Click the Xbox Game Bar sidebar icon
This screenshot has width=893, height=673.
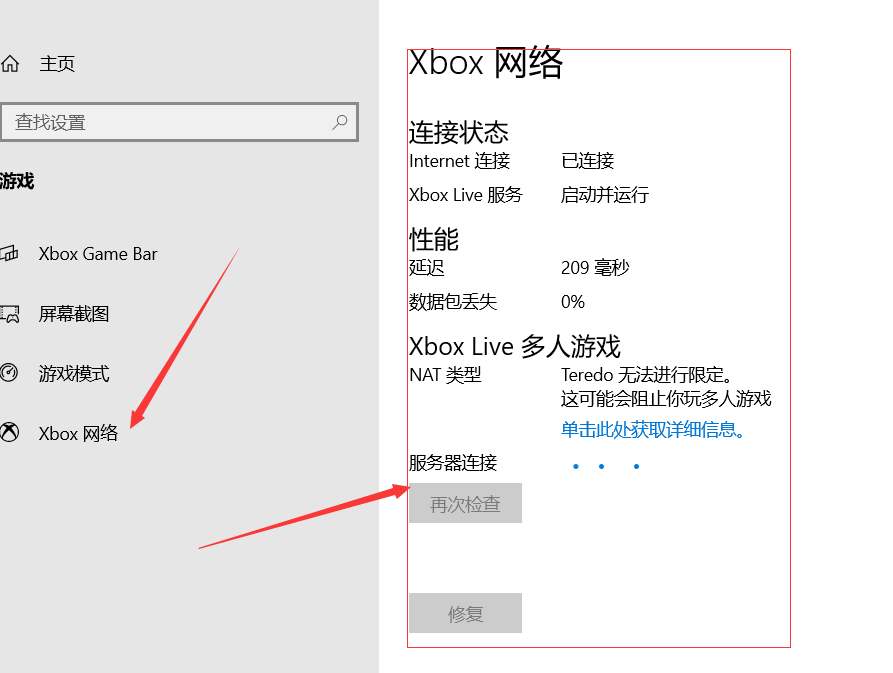pos(9,253)
